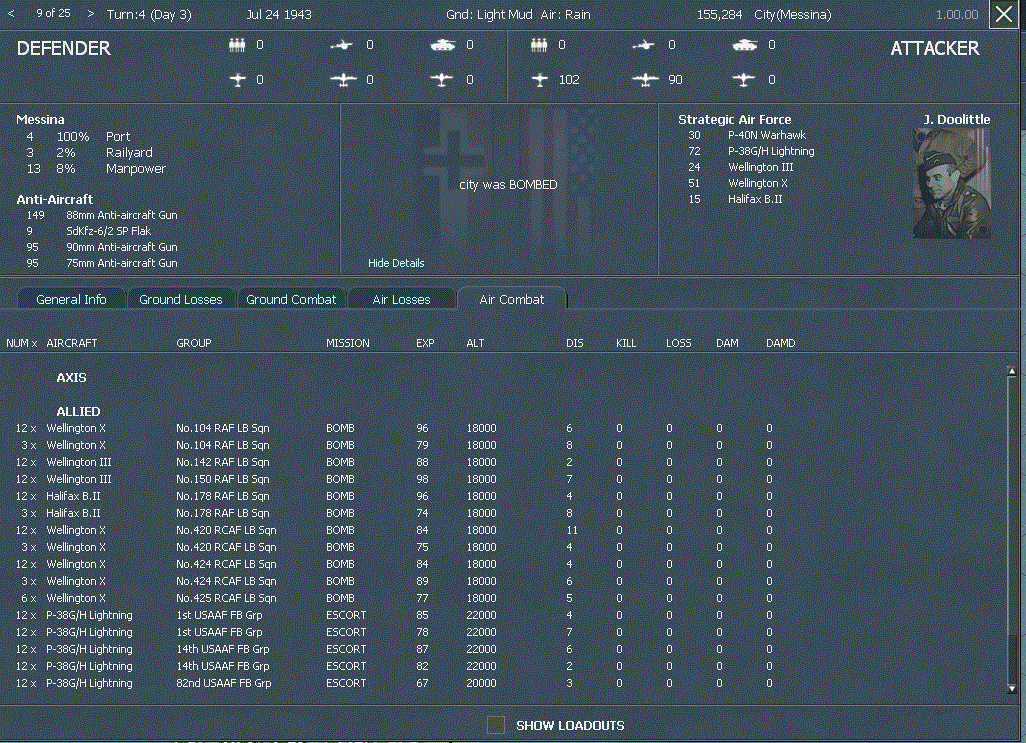Click 90mm Anti-aircraft Gun entry
Screen dimensions: 1026x743
pos(122,247)
